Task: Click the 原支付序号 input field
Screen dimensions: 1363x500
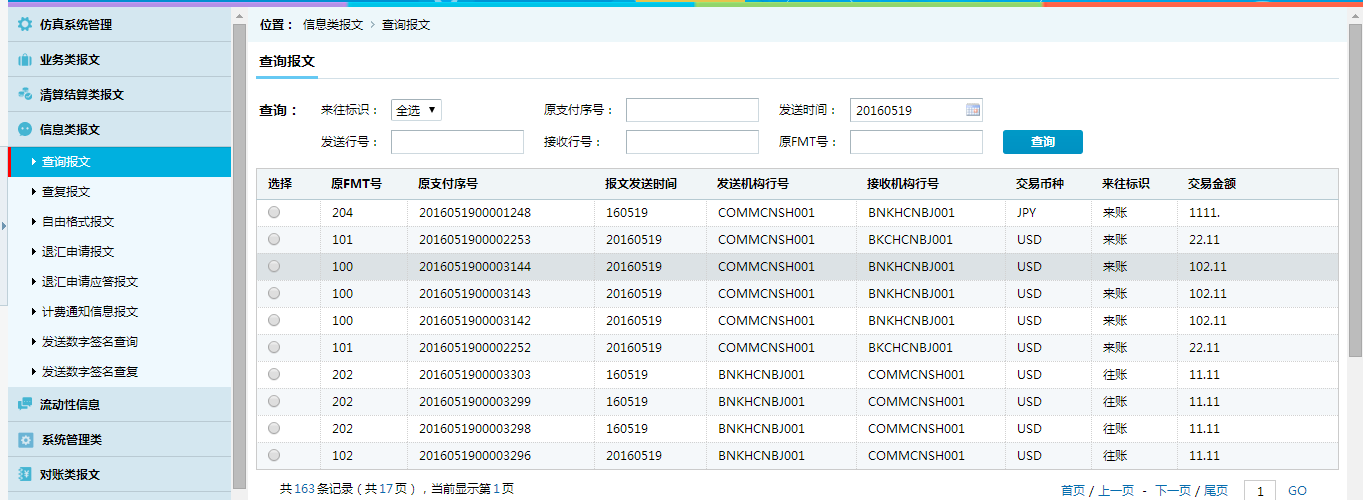Action: click(692, 110)
